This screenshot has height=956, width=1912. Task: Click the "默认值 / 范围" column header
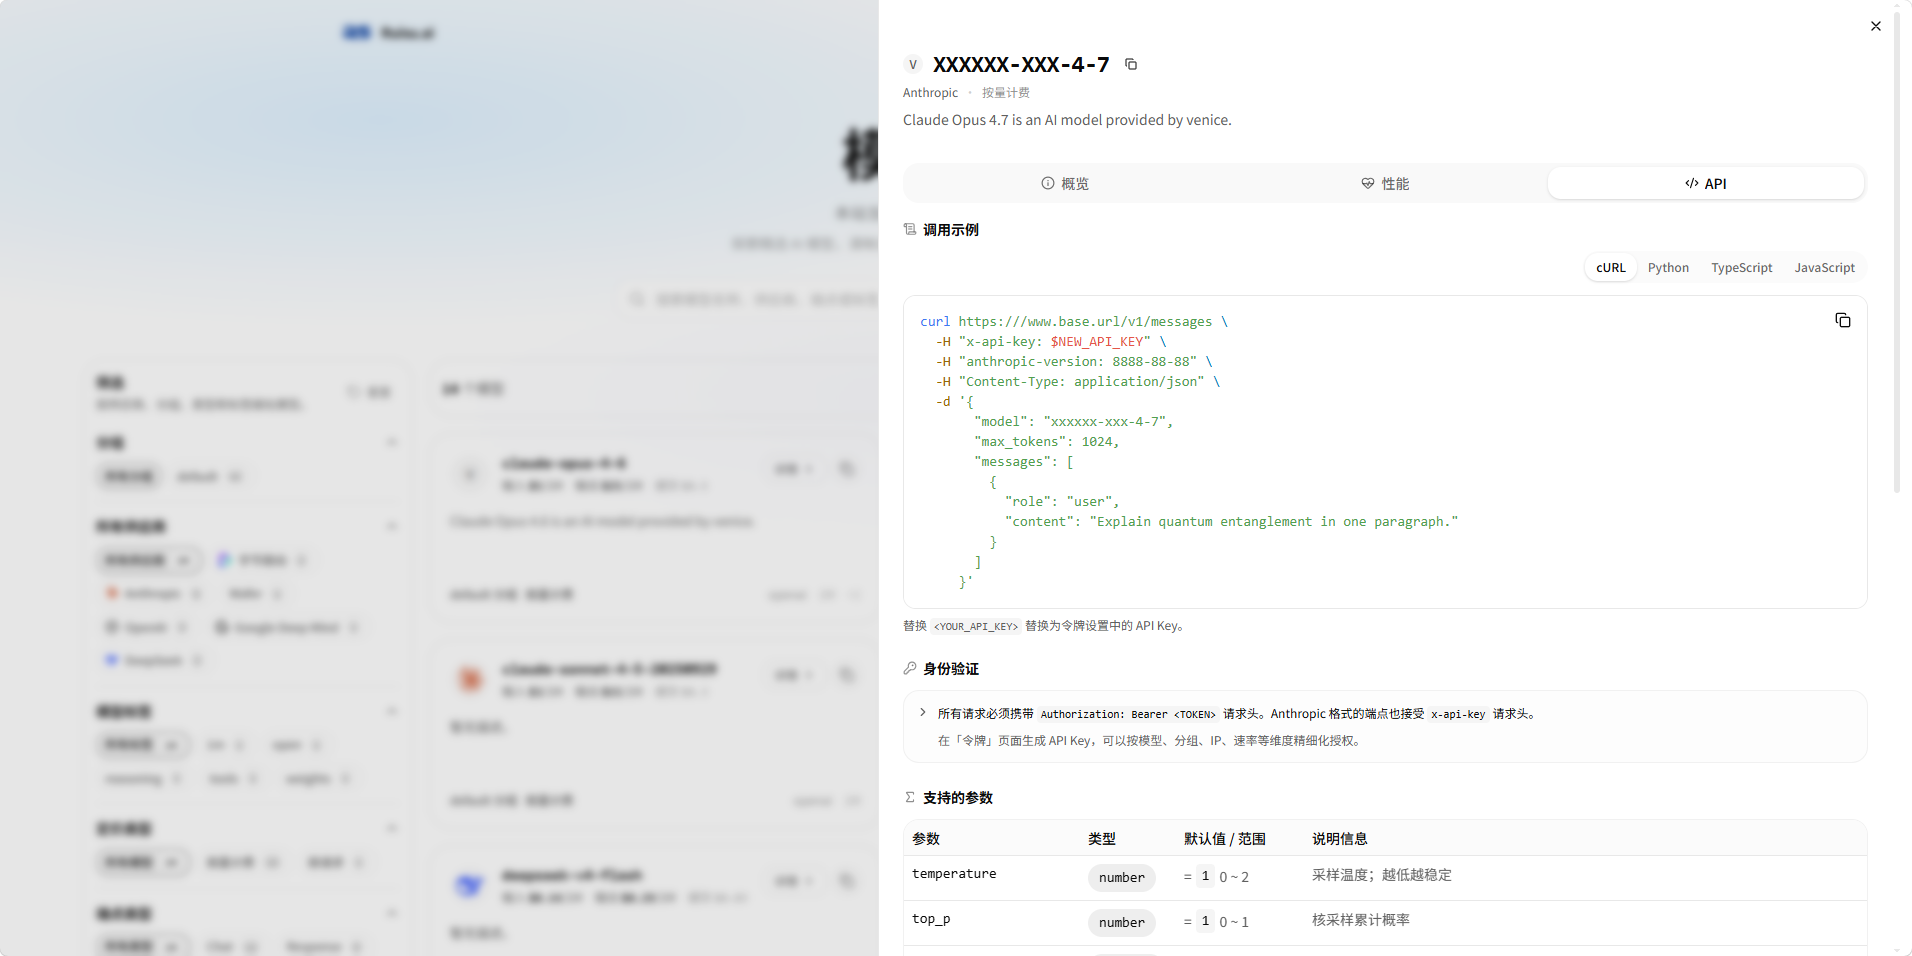point(1225,839)
